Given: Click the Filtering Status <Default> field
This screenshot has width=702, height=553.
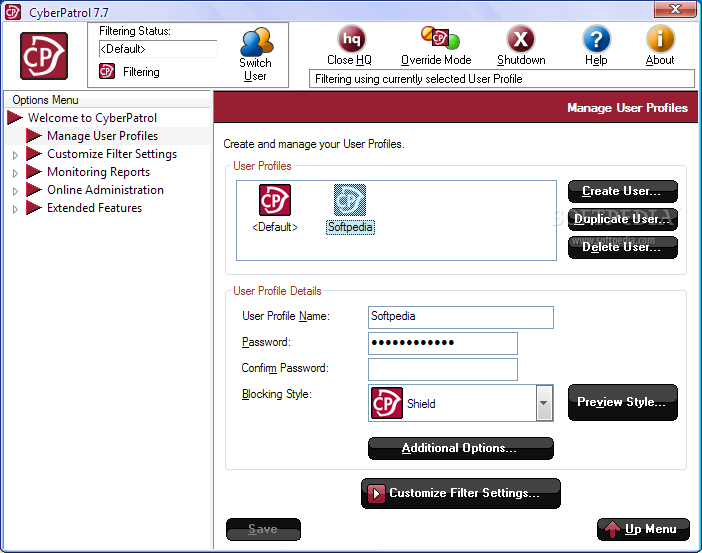Looking at the screenshot, I should 158,49.
